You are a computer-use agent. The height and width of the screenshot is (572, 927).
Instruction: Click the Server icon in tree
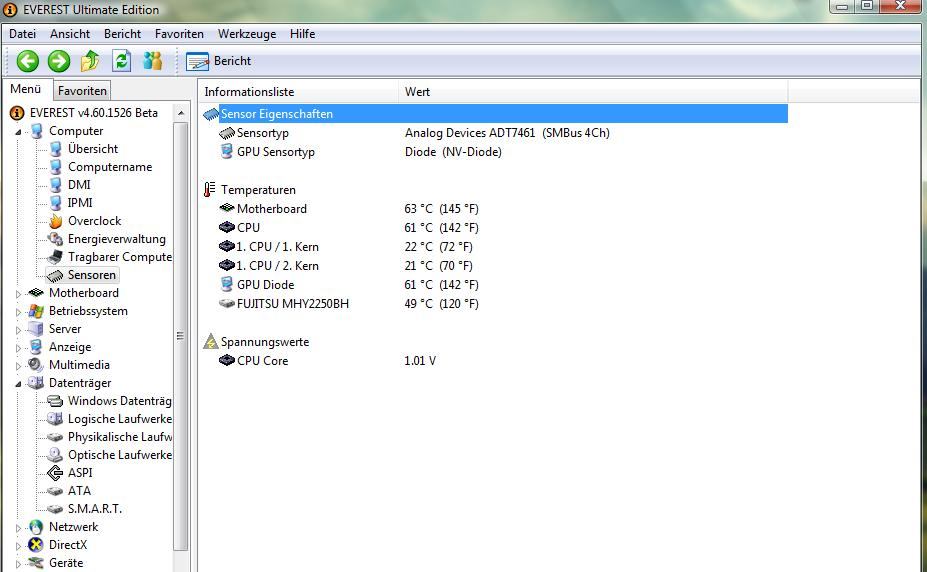(36, 329)
